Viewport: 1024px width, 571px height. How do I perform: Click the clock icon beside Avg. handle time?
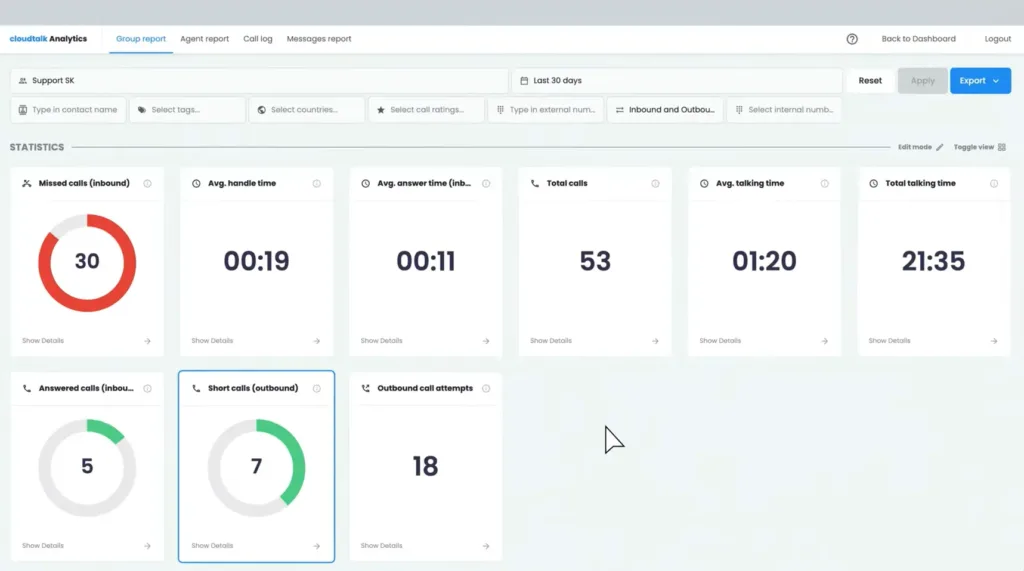coord(196,184)
